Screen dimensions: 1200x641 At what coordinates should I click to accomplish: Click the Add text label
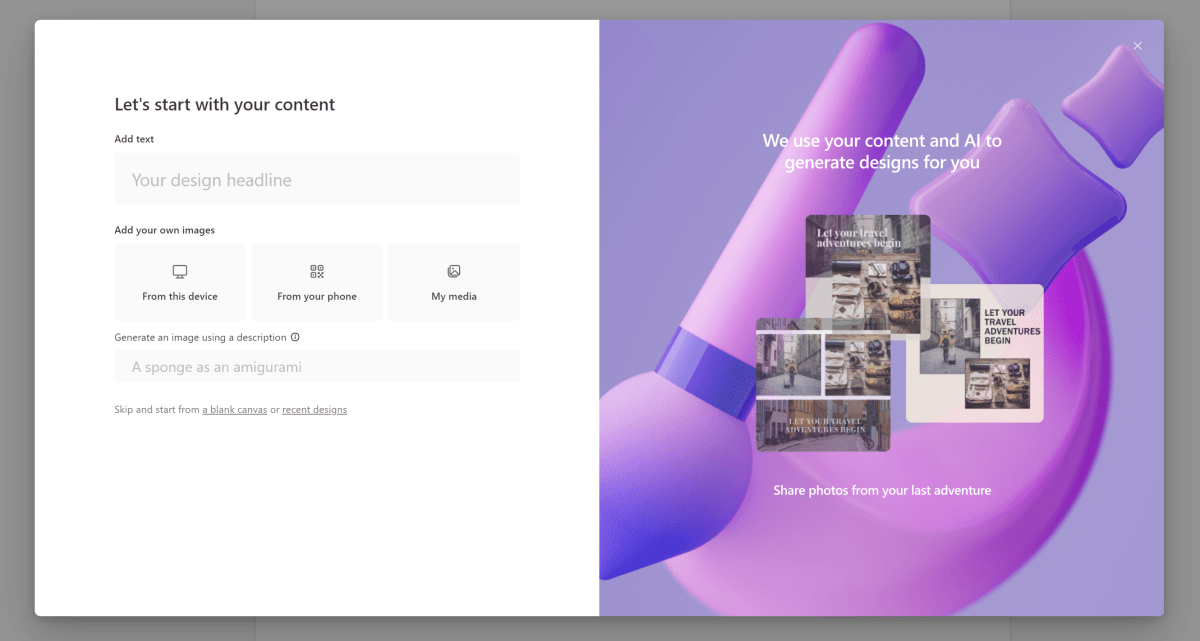click(134, 139)
